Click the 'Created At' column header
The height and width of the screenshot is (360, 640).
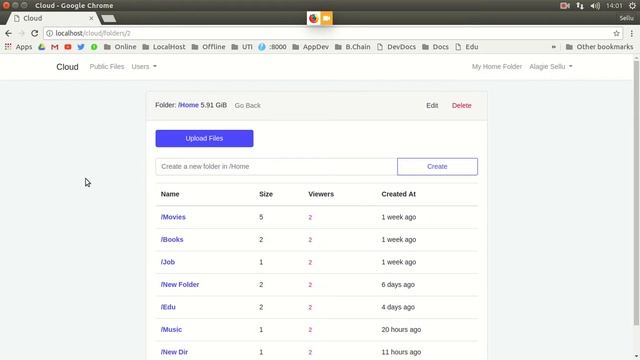pyautogui.click(x=398, y=194)
